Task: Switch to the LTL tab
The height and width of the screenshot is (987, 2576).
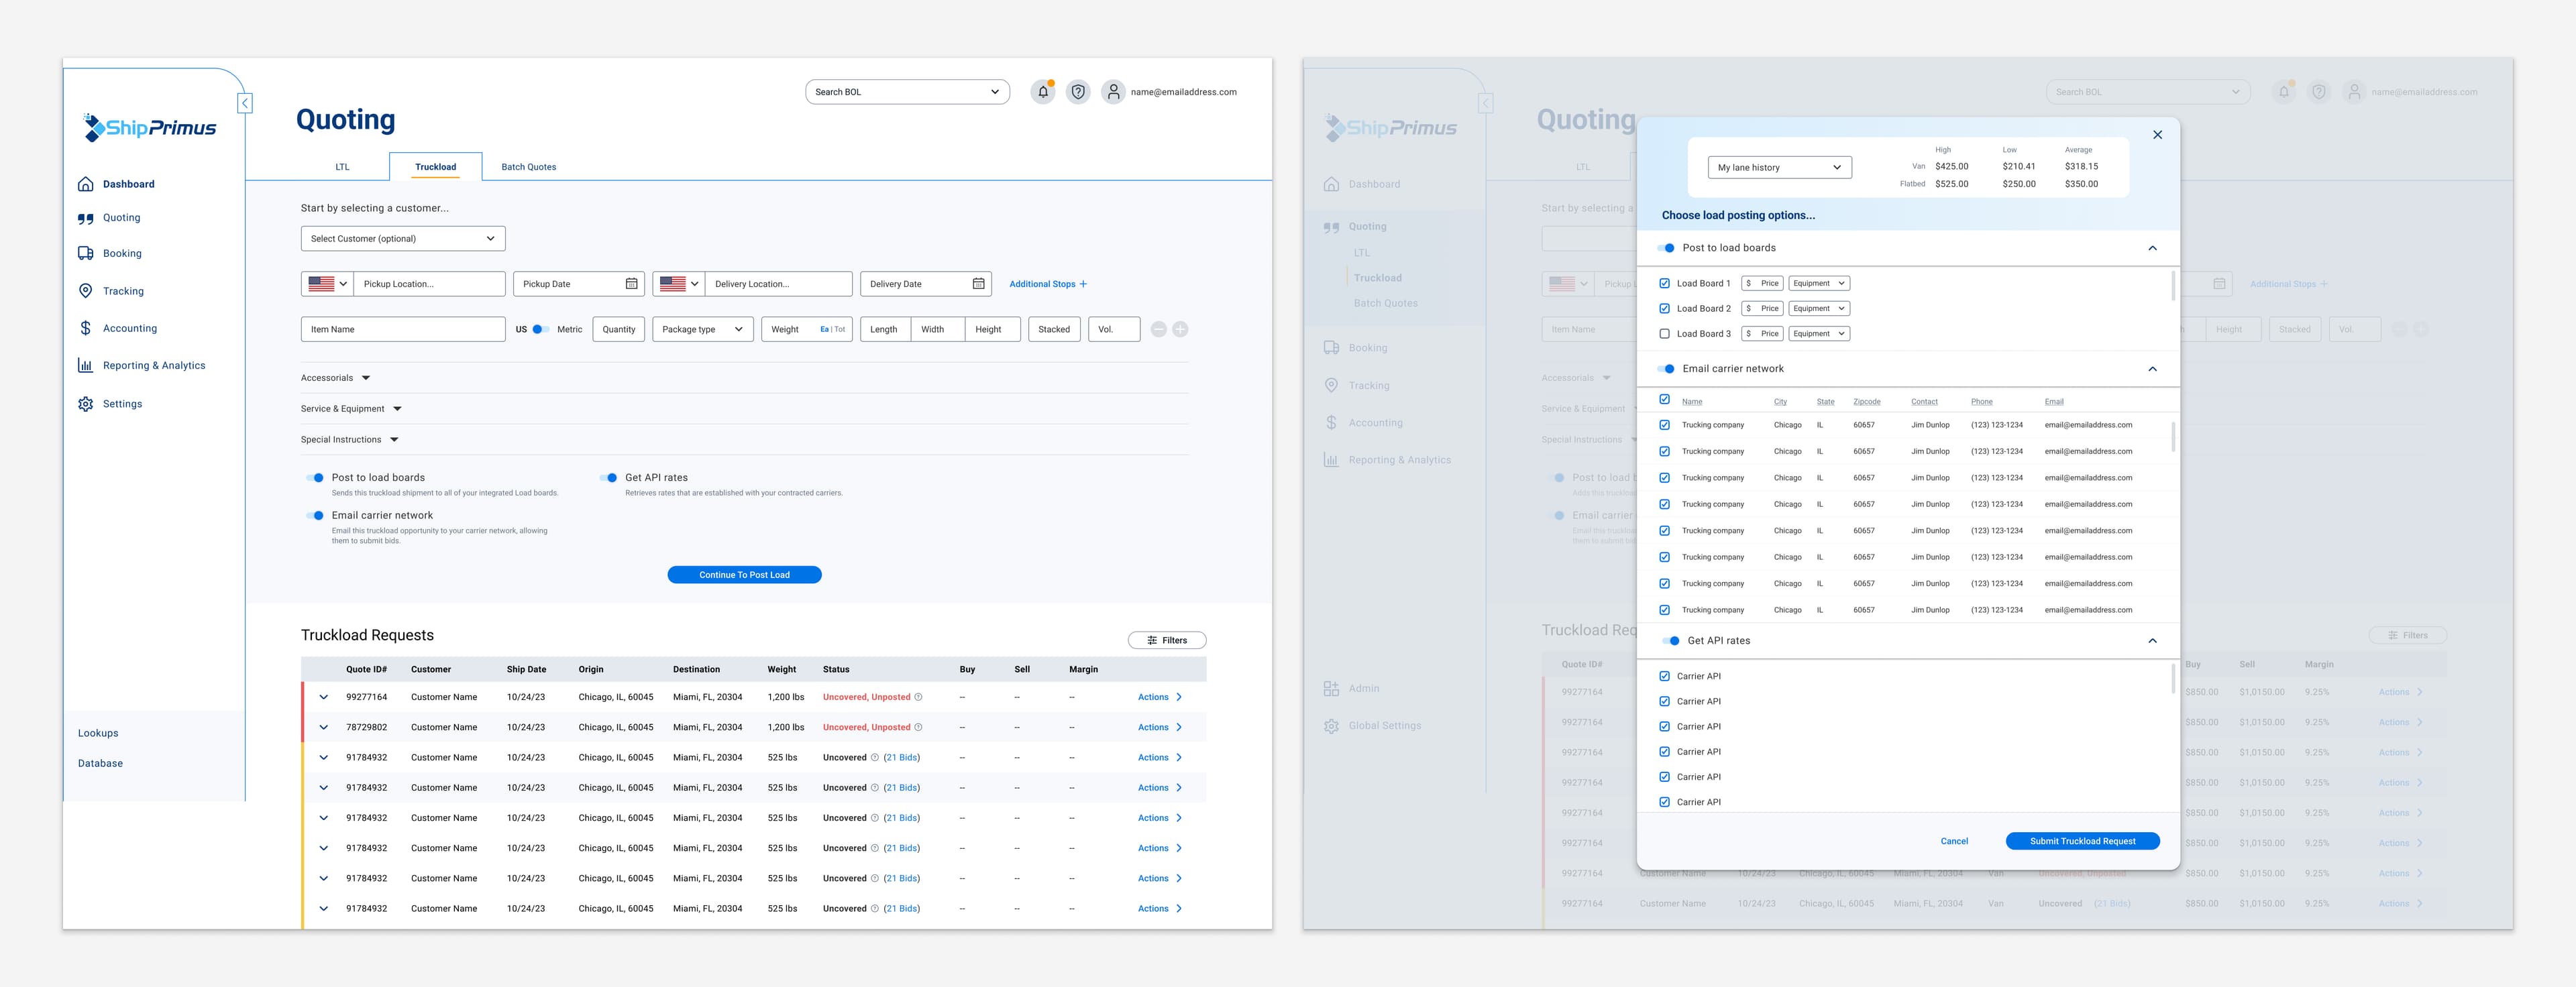Action: tap(342, 167)
